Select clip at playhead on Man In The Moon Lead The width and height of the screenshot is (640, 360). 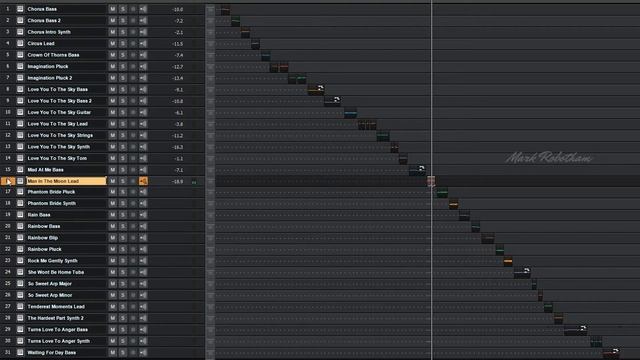coord(431,181)
